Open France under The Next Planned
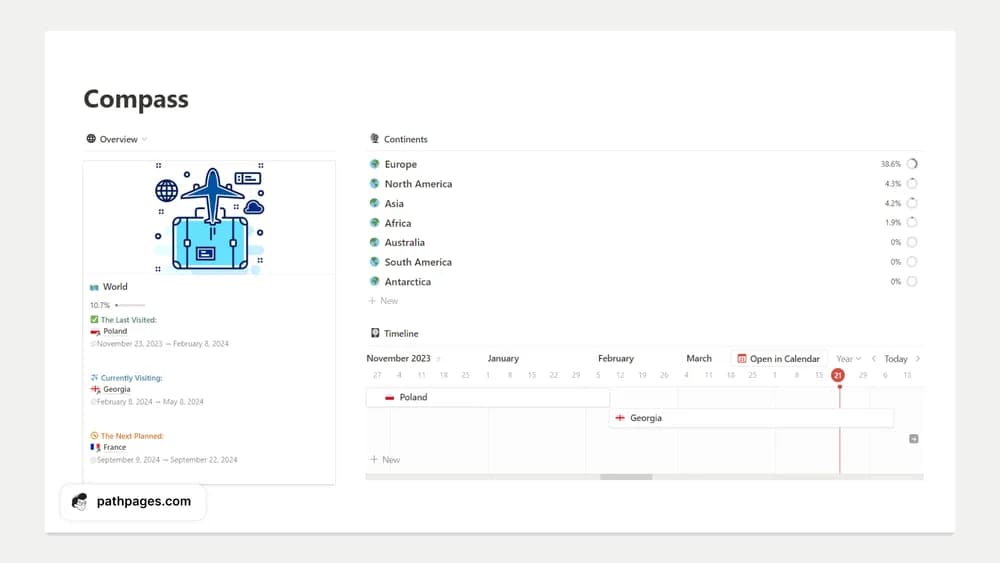 point(115,448)
